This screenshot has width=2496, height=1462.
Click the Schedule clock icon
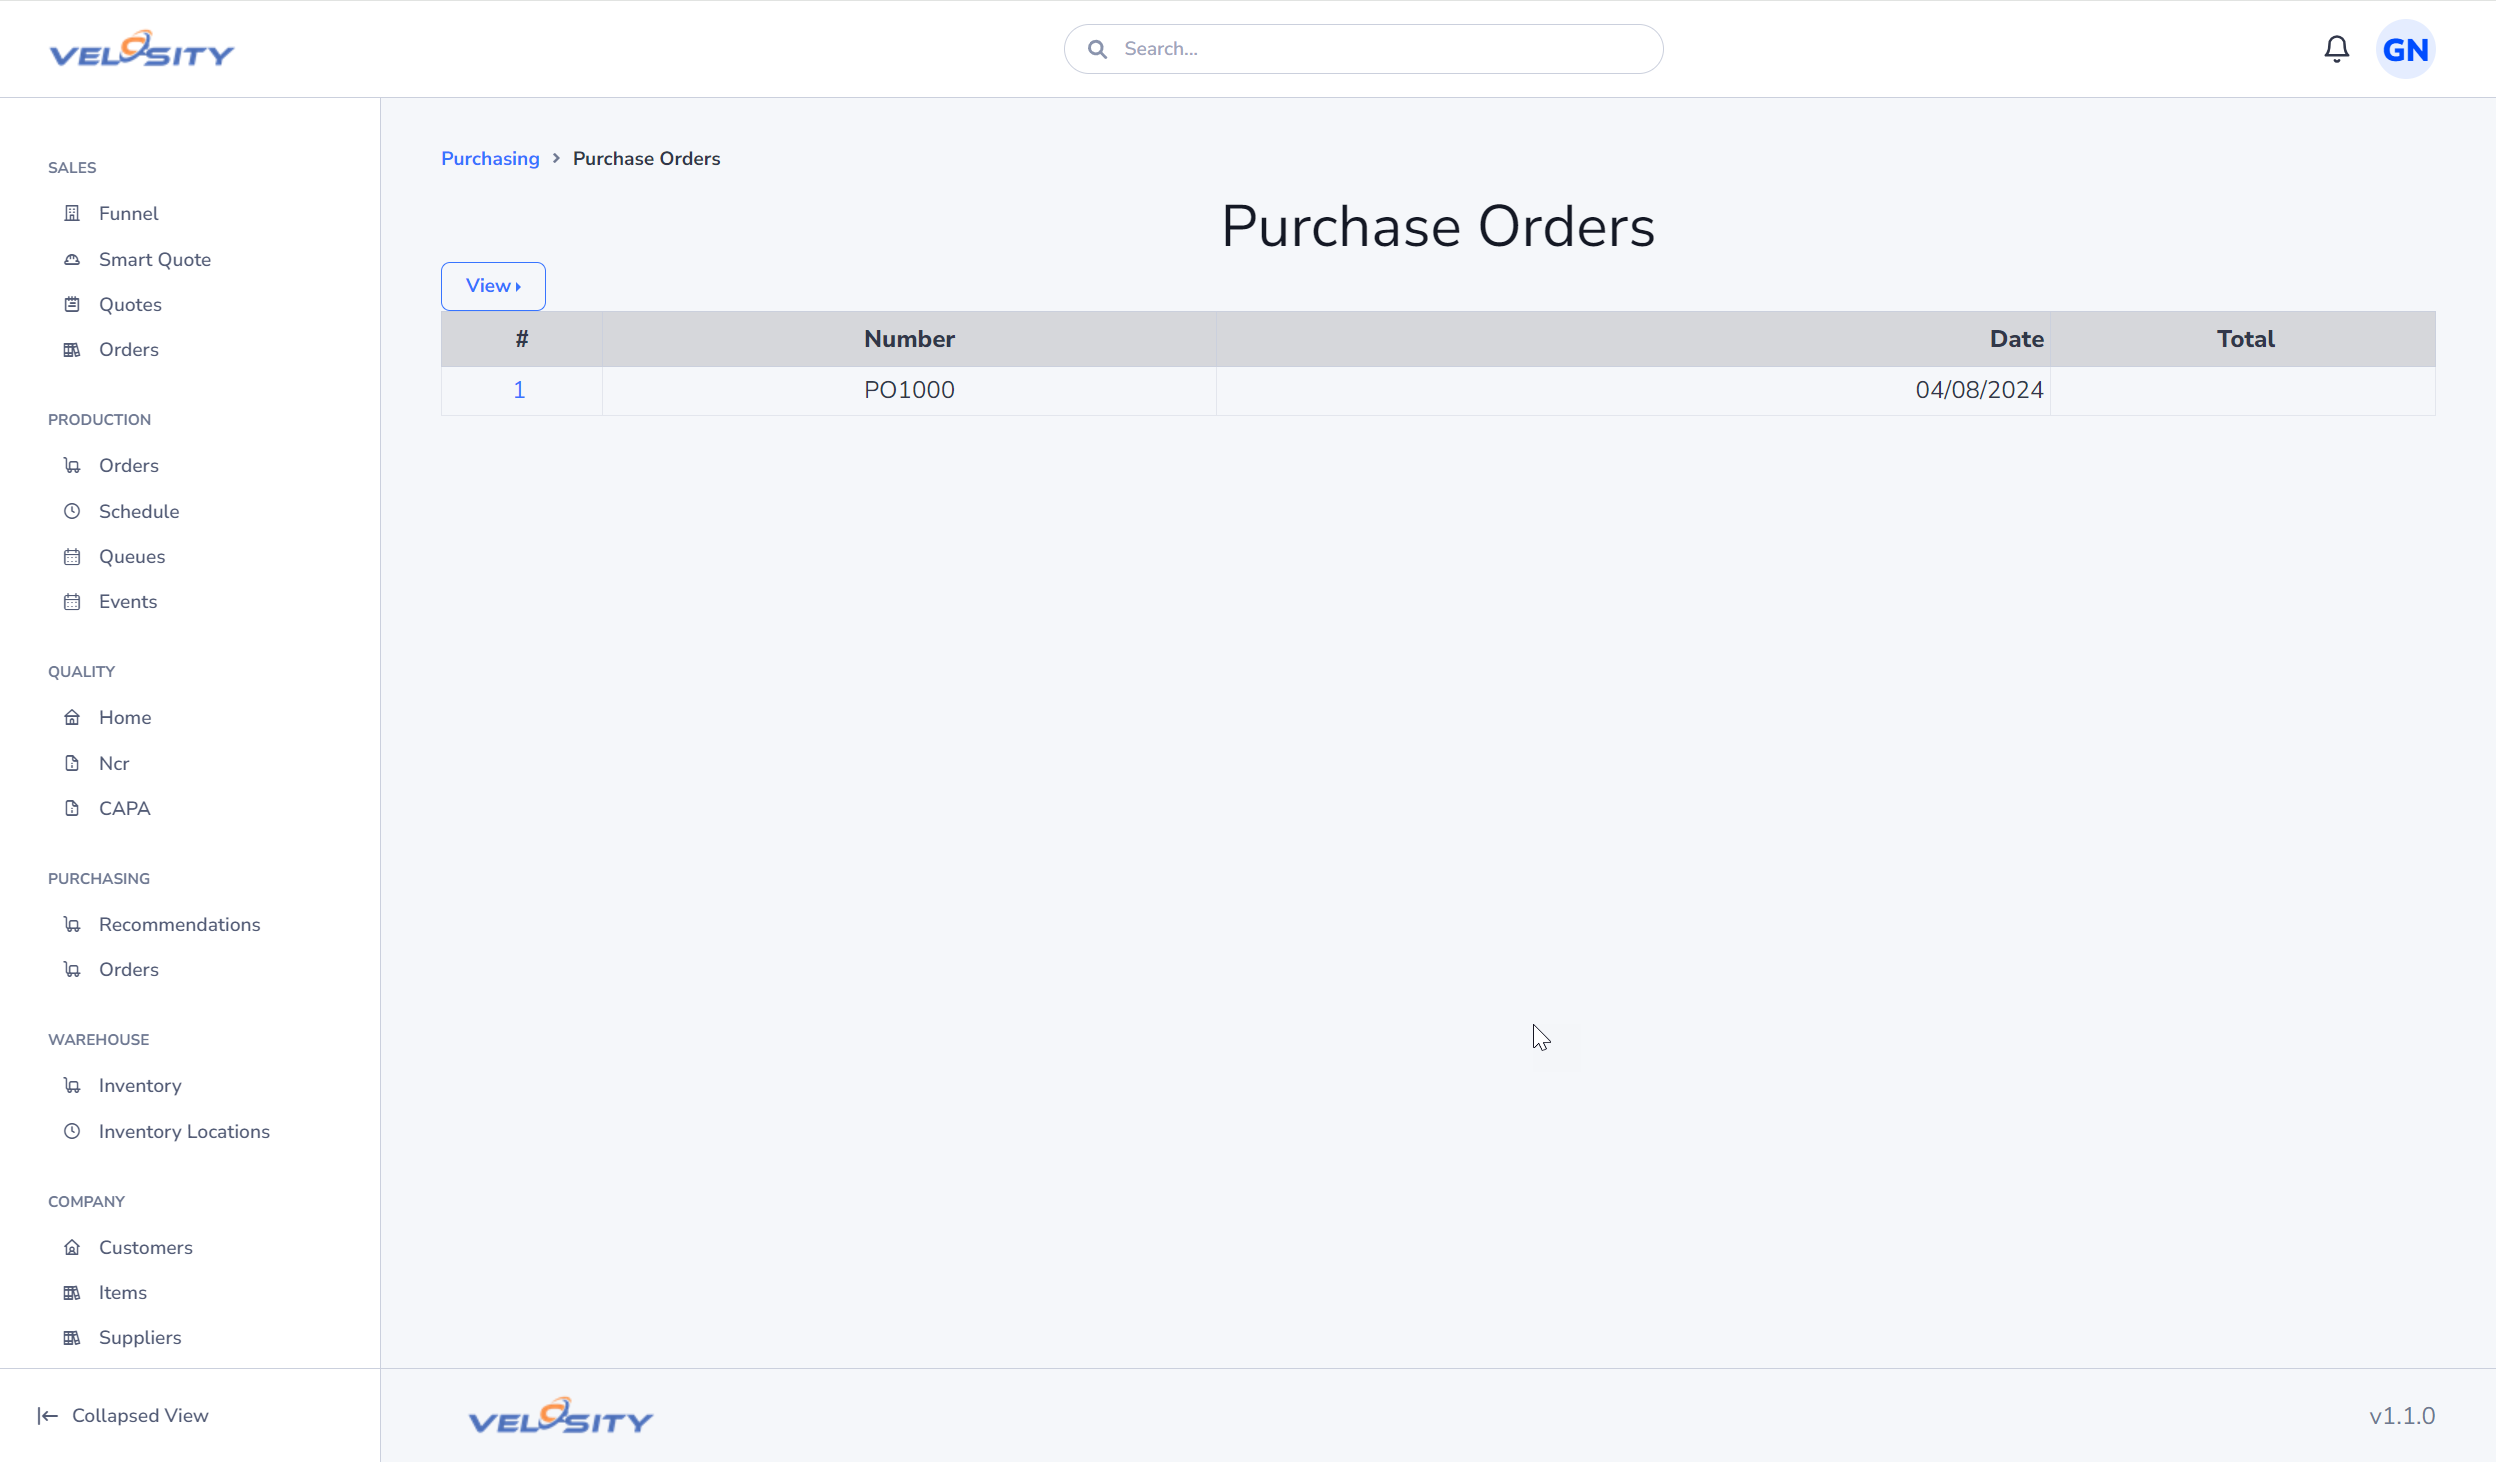[x=72, y=511]
